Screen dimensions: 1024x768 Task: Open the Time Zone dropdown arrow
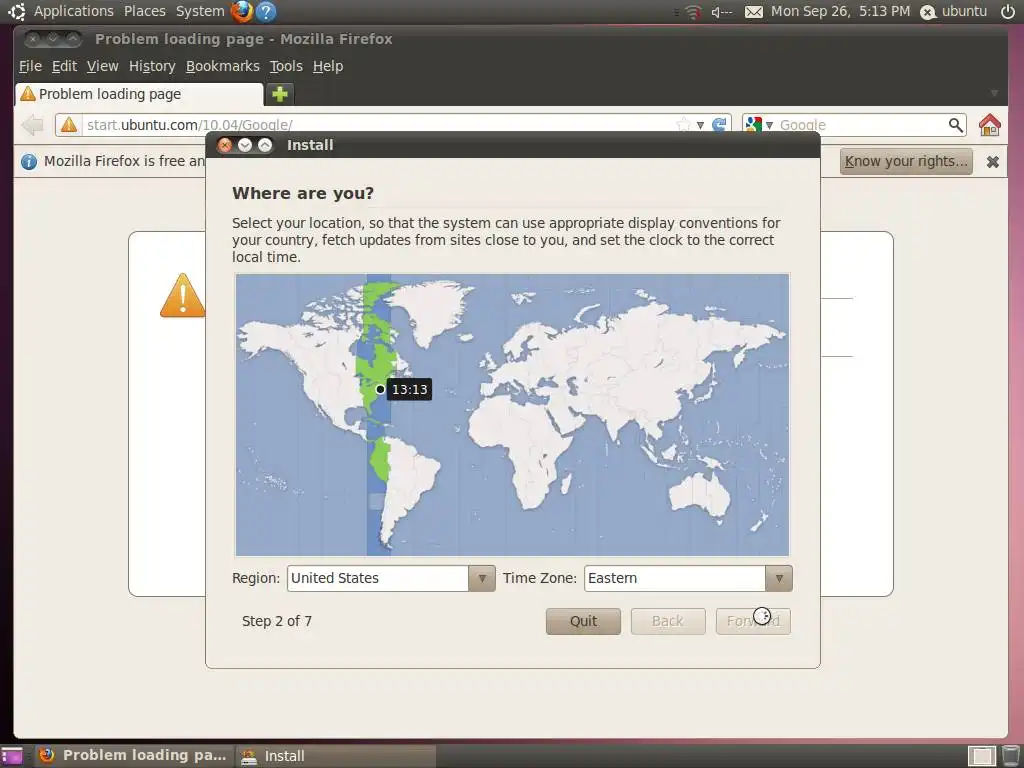click(778, 578)
